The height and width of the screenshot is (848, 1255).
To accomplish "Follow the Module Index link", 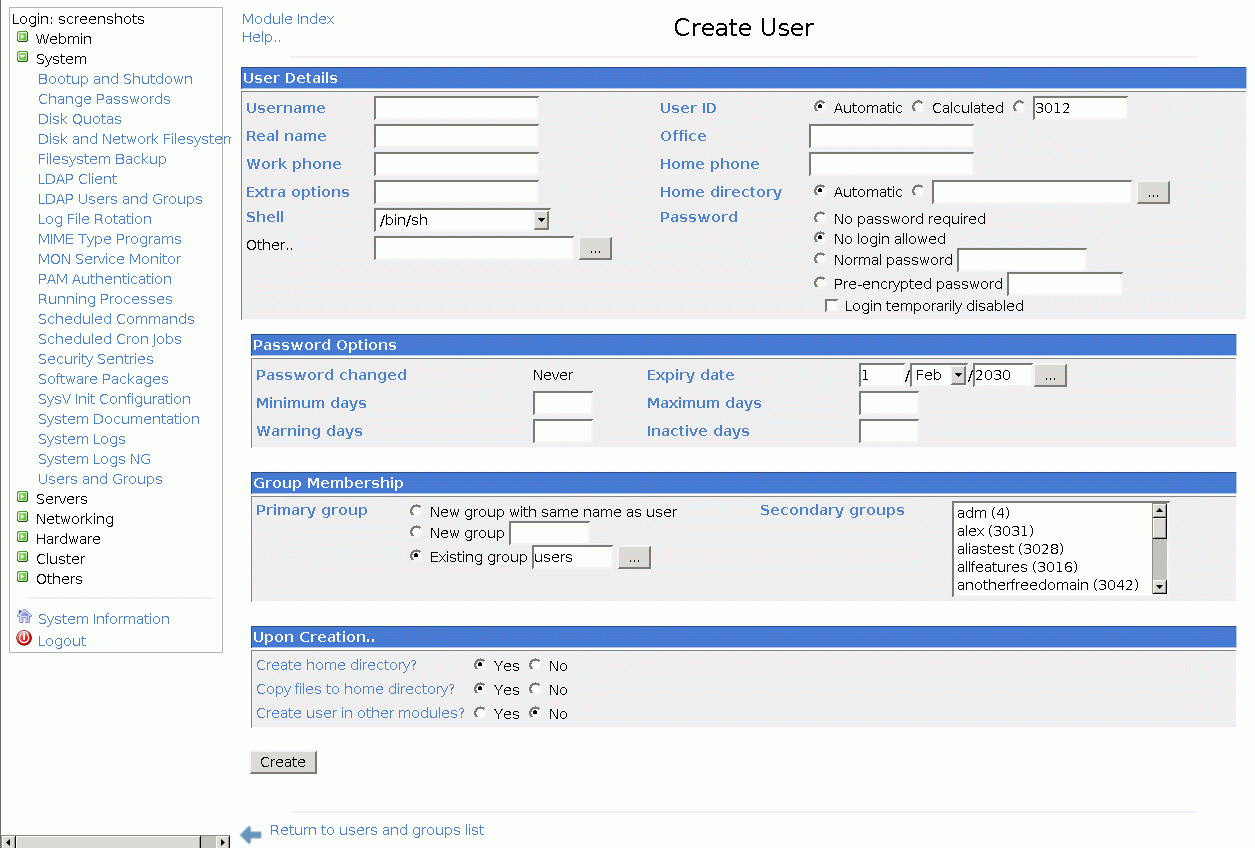I will [x=288, y=19].
